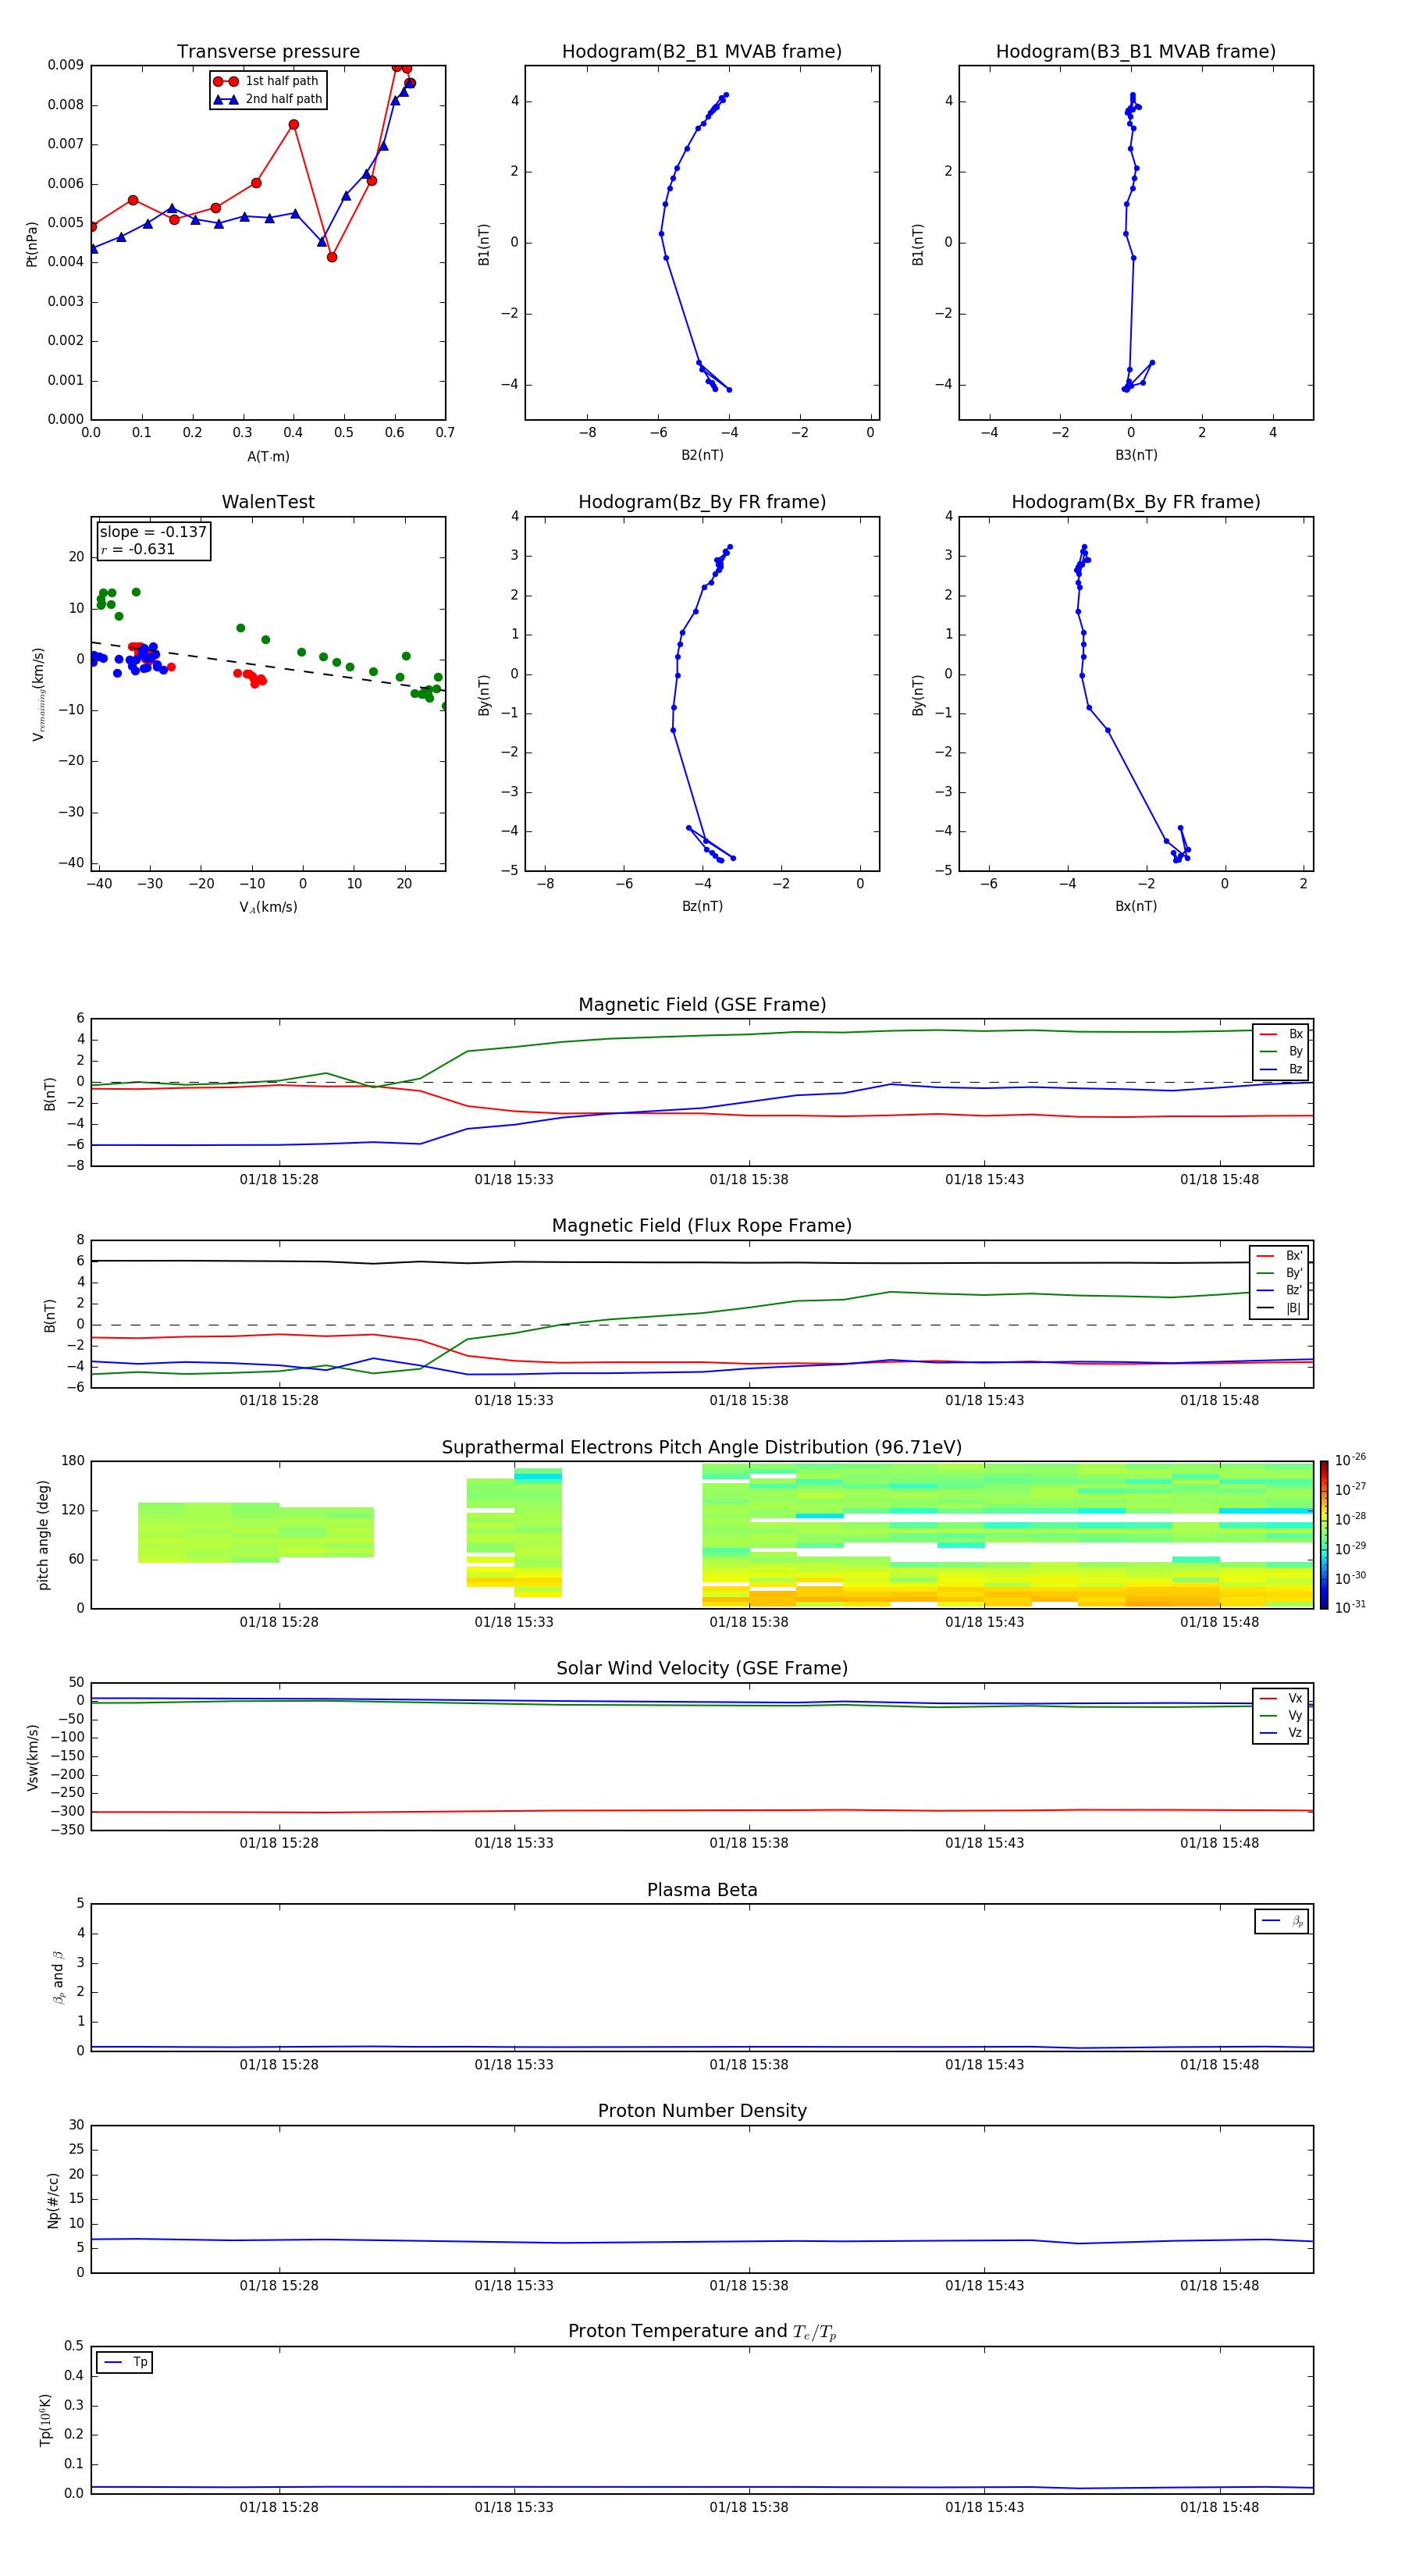Click the Walen test 'V_A(km/s)' axis label

tap(268, 907)
